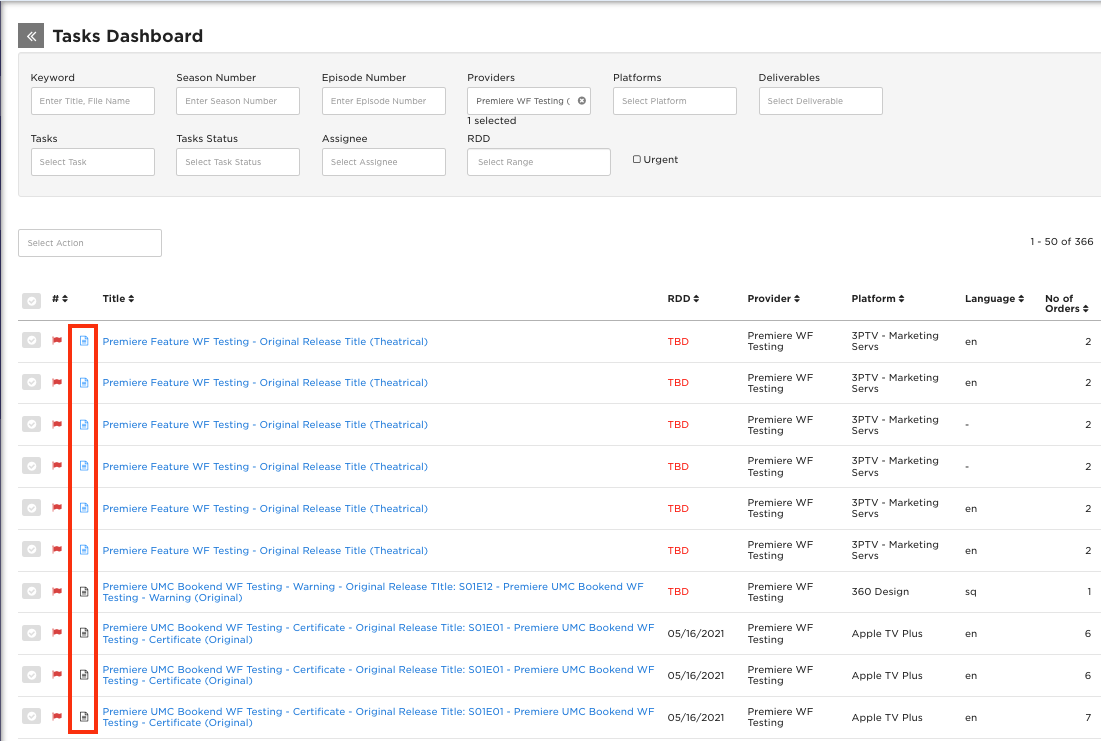Click the order count '1' in the 360 Design row
The image size is (1101, 741).
click(1088, 591)
